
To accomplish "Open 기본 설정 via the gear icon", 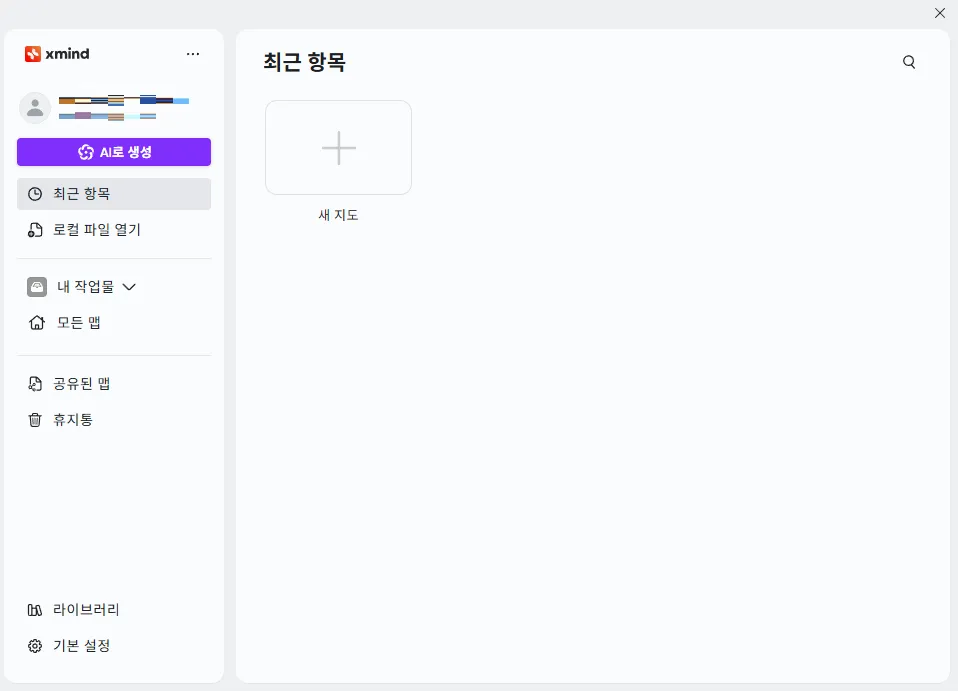I will click(35, 645).
